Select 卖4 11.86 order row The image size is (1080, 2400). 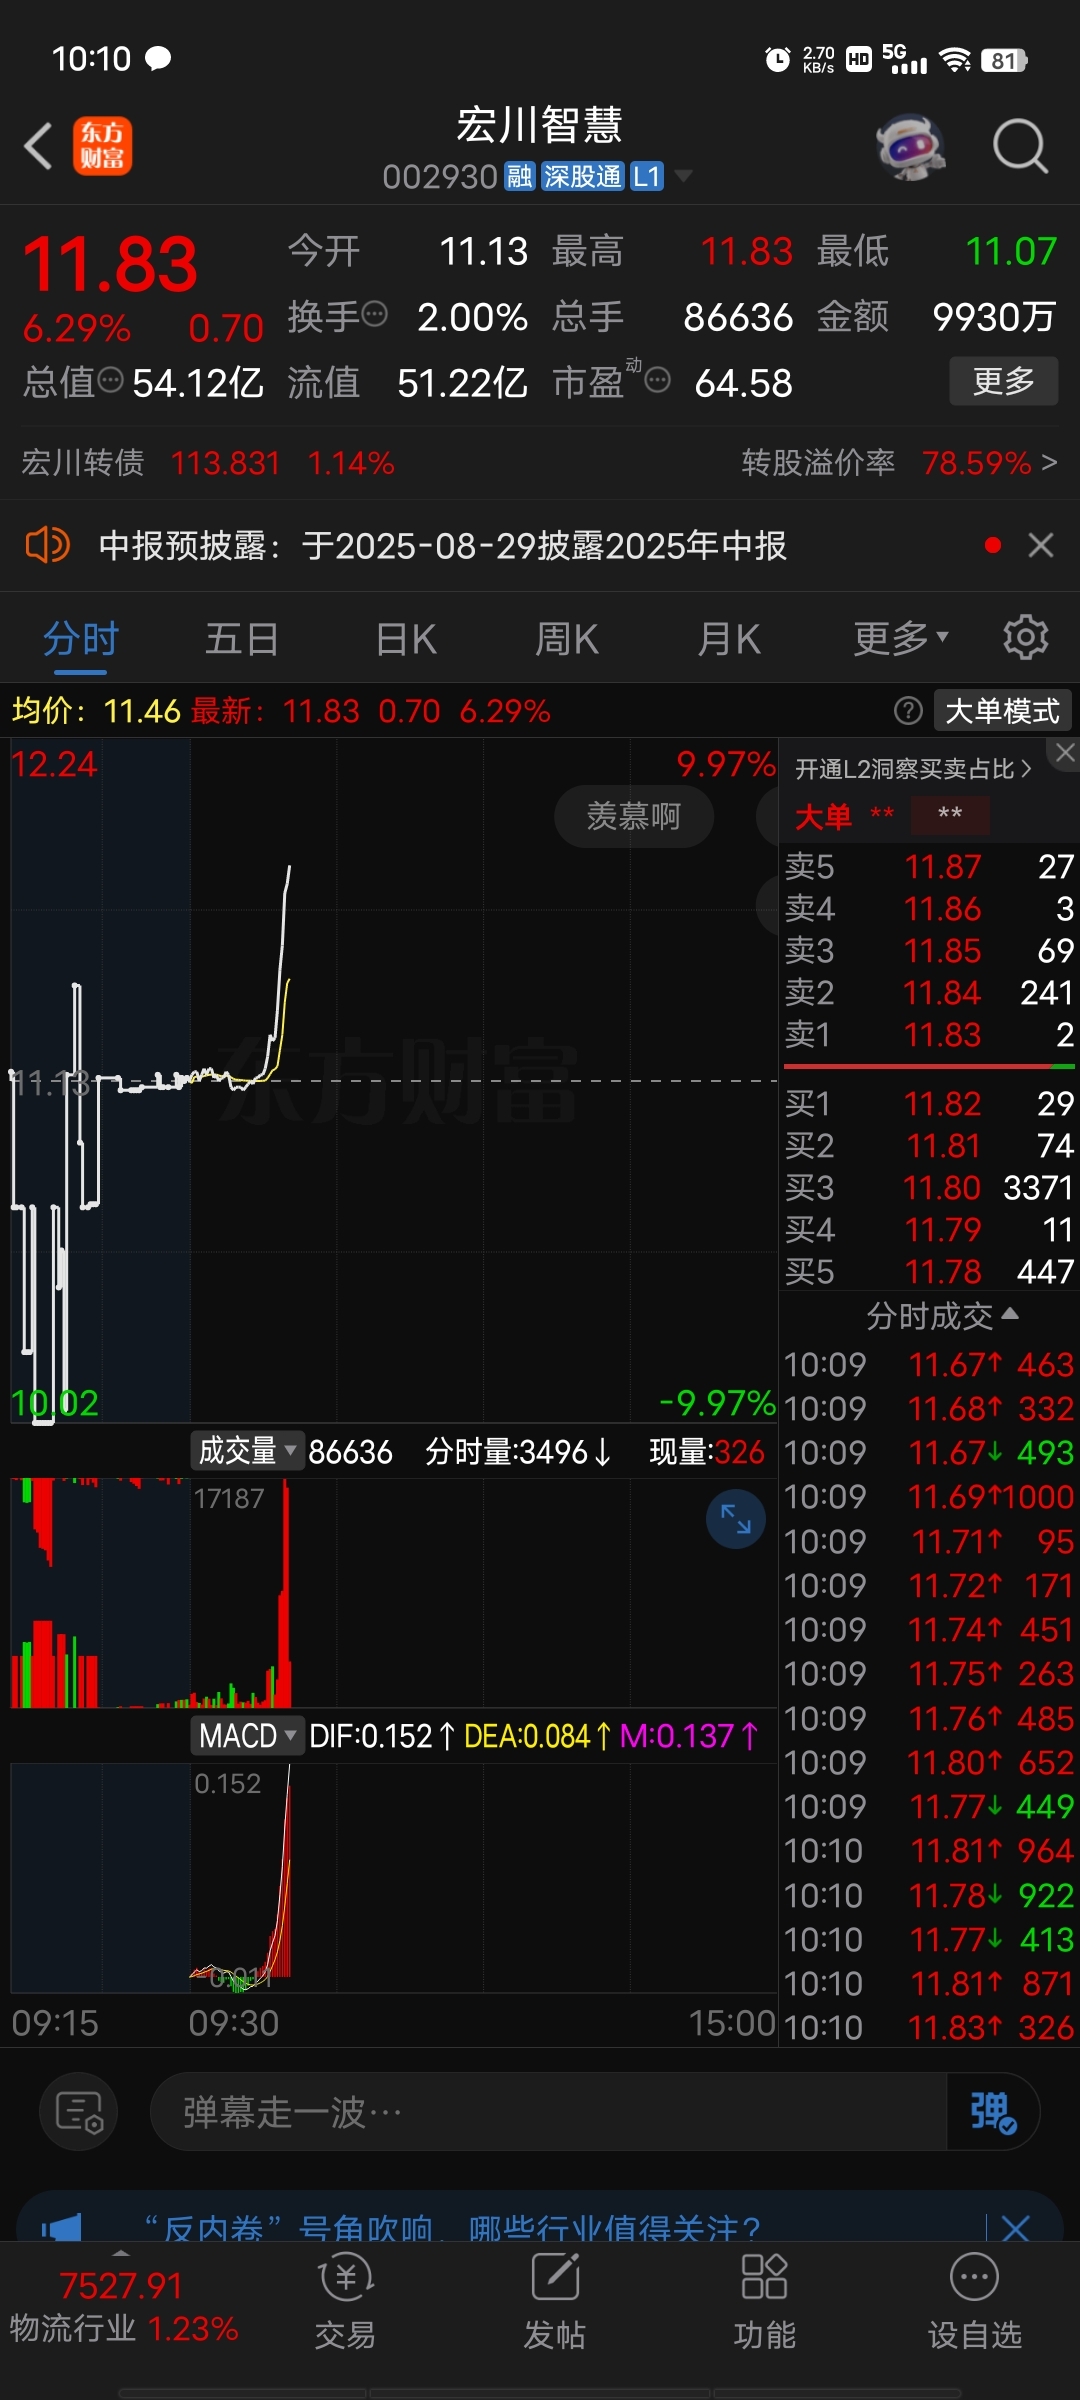coord(928,908)
